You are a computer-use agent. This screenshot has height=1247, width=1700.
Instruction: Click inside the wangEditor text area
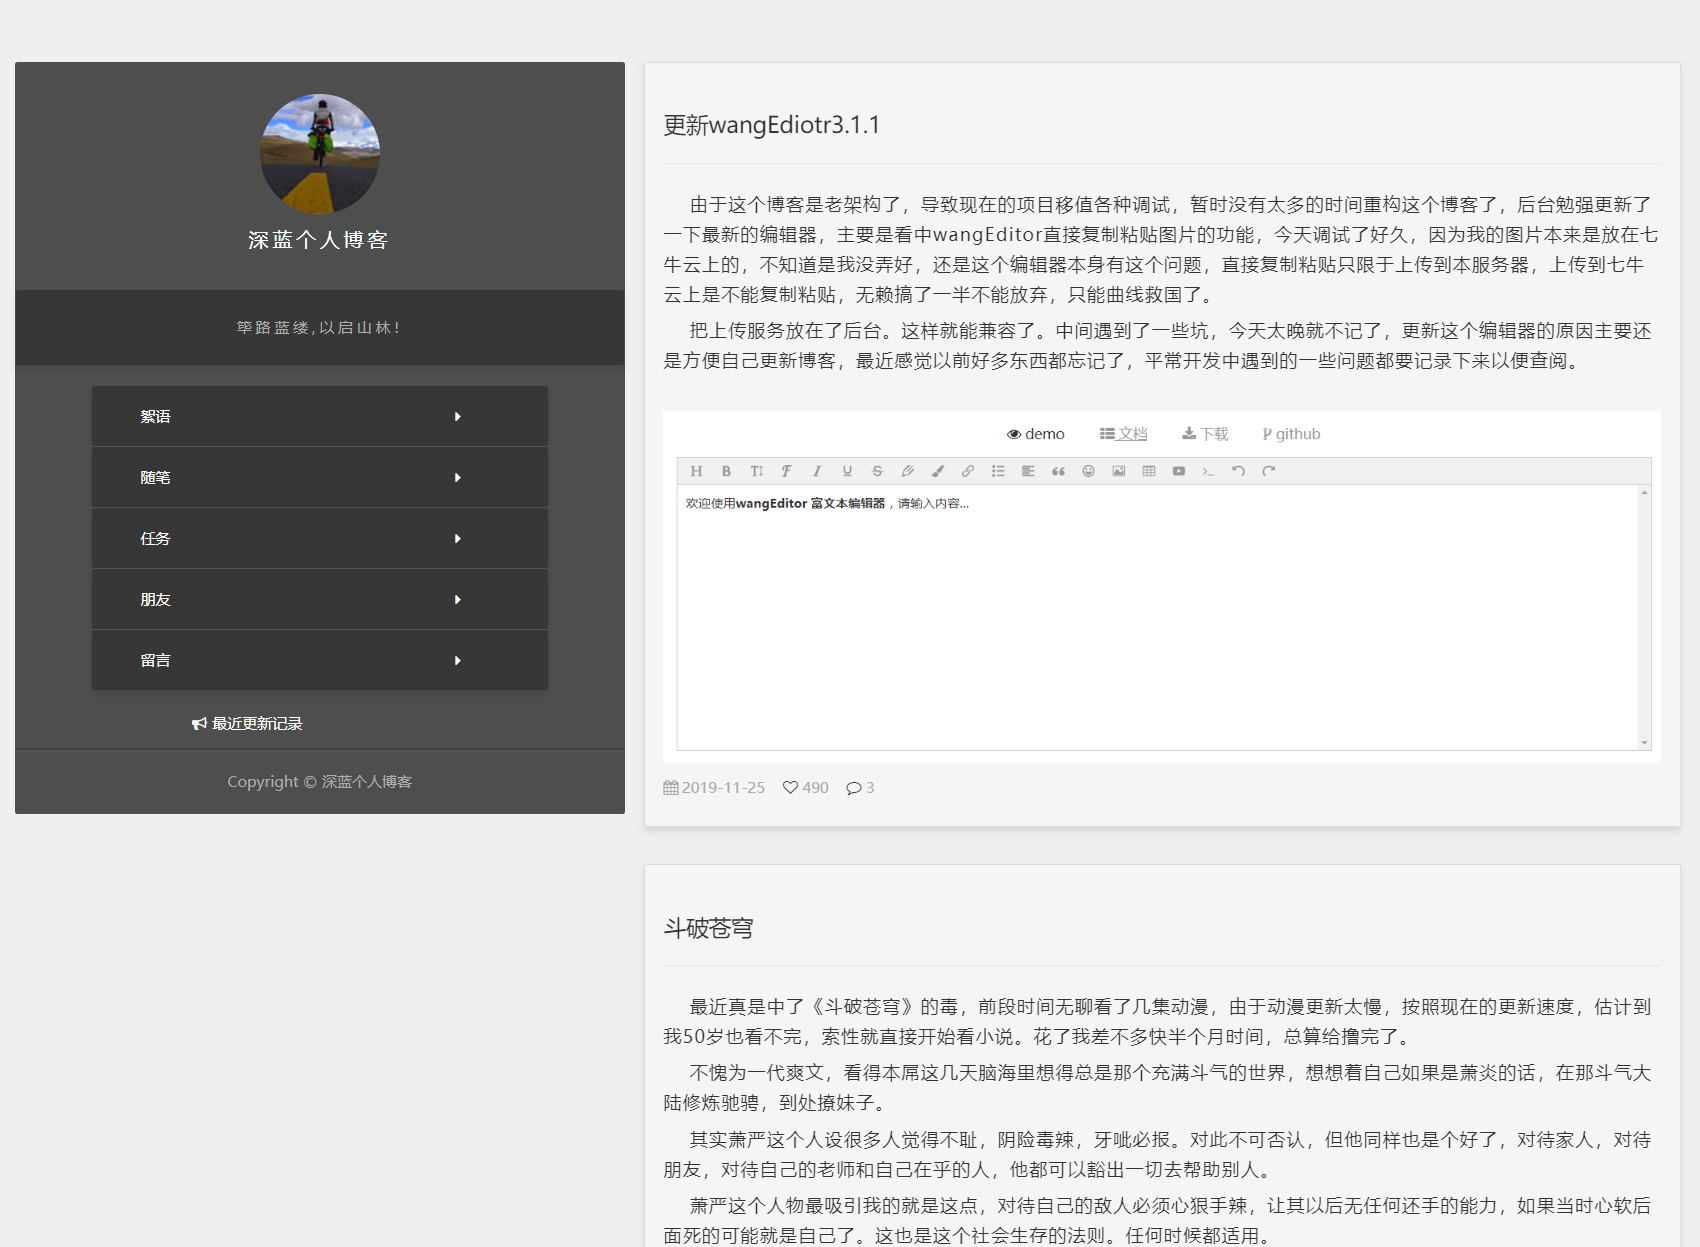1157,618
